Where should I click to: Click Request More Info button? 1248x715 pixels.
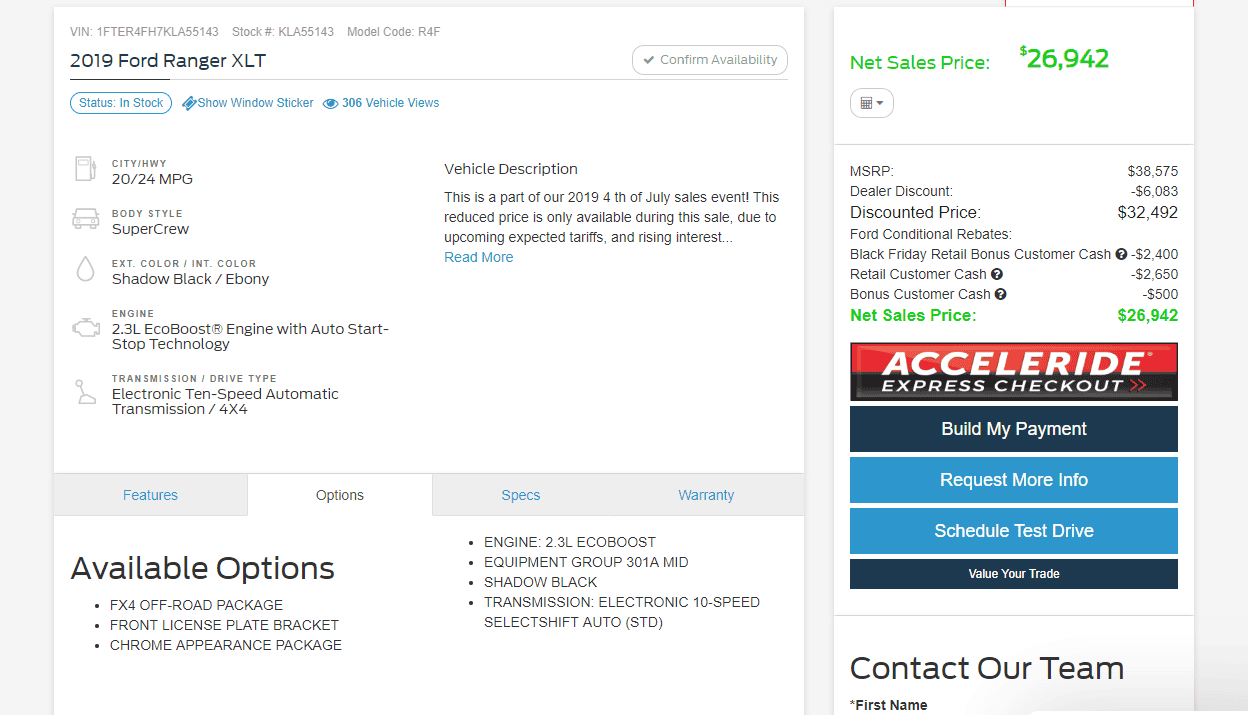[1014, 480]
